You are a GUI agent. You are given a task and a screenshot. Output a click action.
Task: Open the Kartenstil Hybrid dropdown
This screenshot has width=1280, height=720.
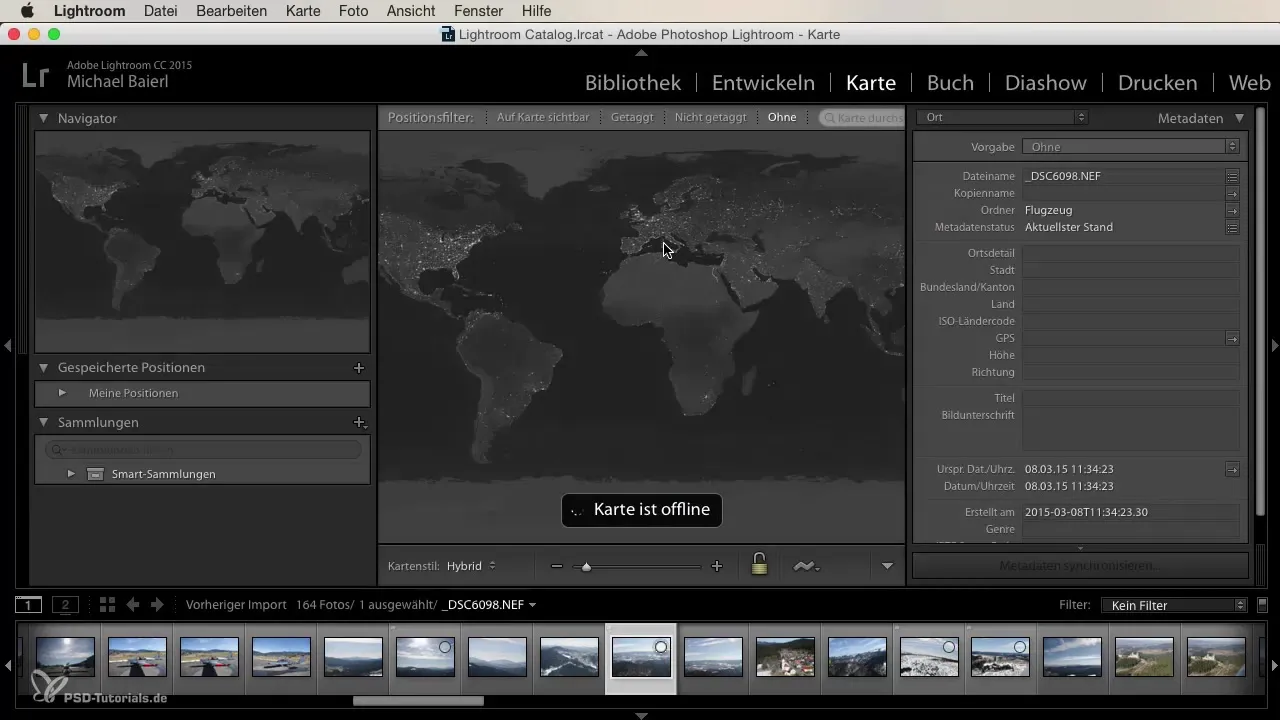point(471,566)
